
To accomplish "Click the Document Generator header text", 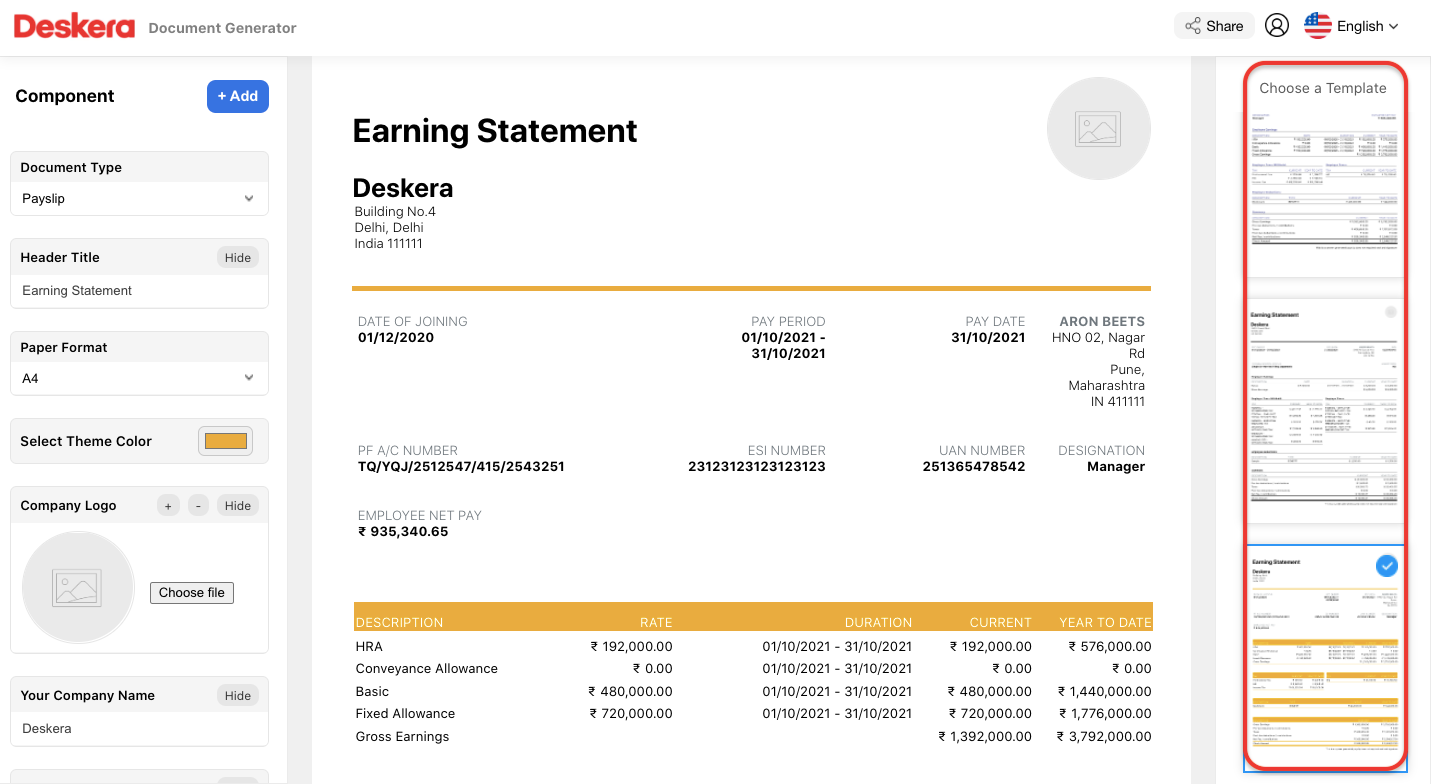I will (222, 28).
